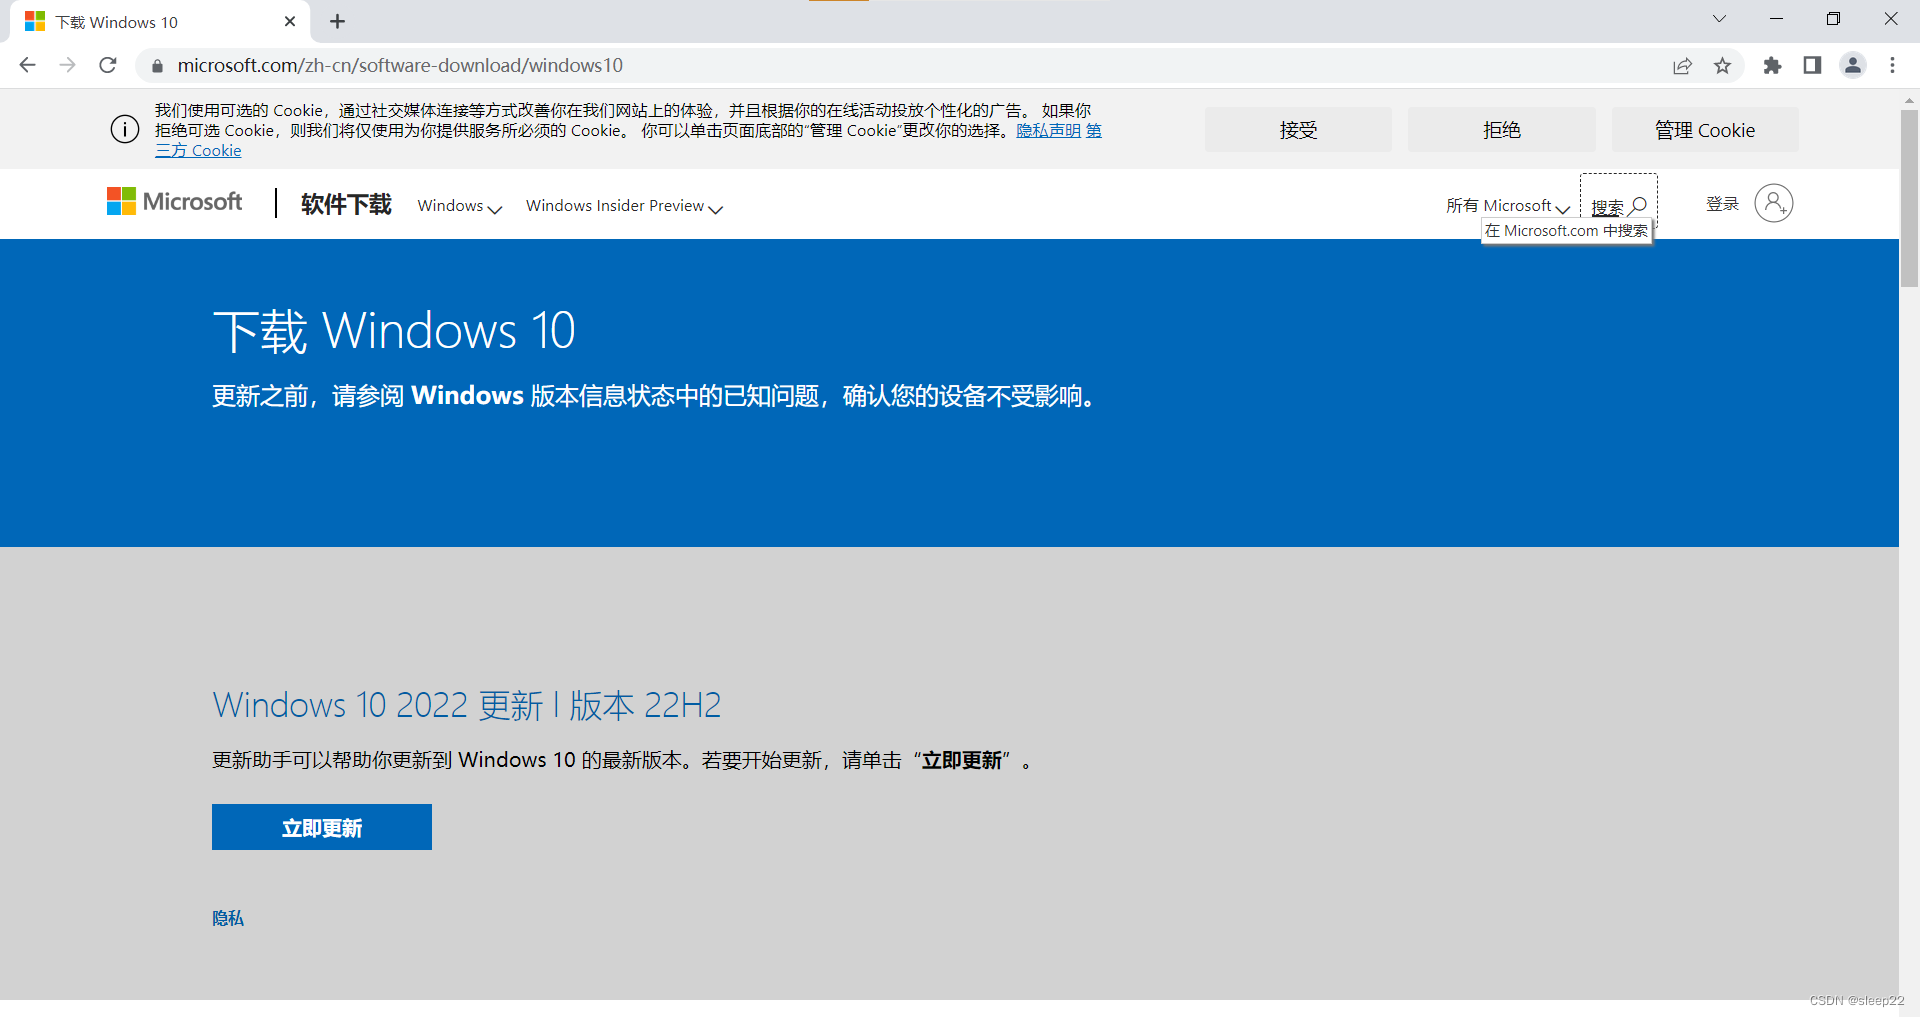Click the 立即更新 update button

click(x=321, y=827)
